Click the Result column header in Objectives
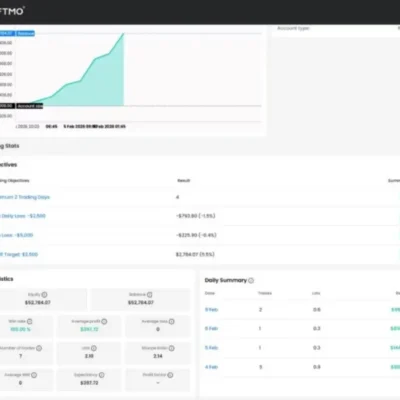This screenshot has width=400, height=400. click(x=184, y=181)
